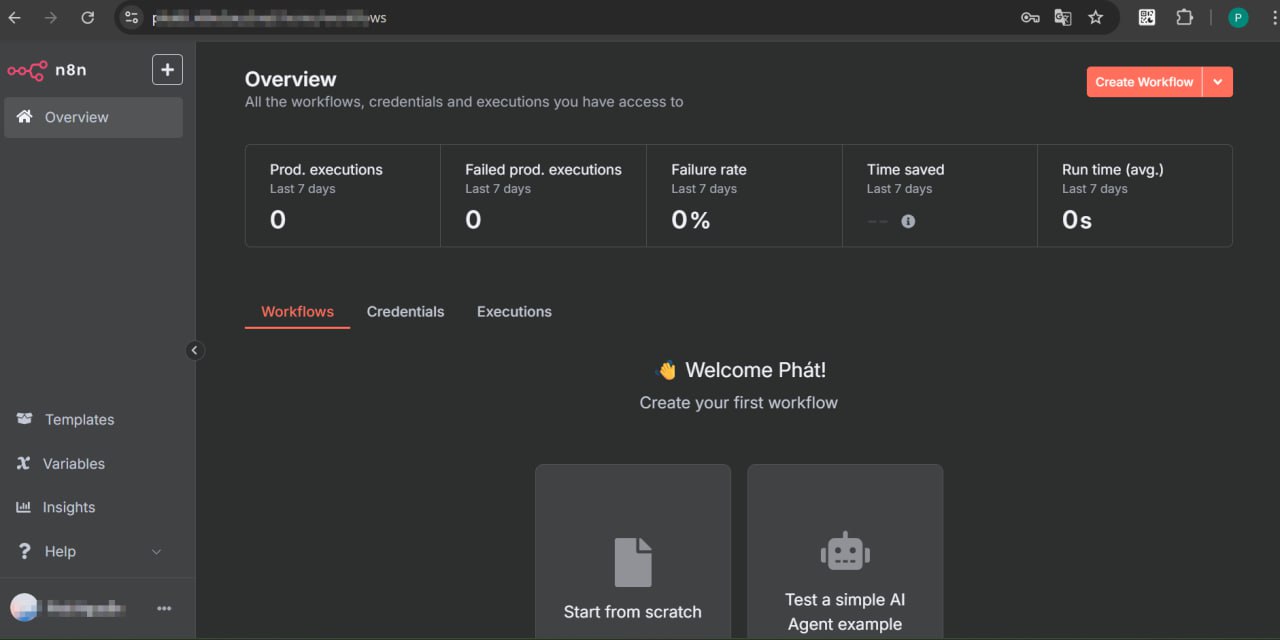Click the translate page icon
The height and width of the screenshot is (640, 1280).
coord(1062,18)
